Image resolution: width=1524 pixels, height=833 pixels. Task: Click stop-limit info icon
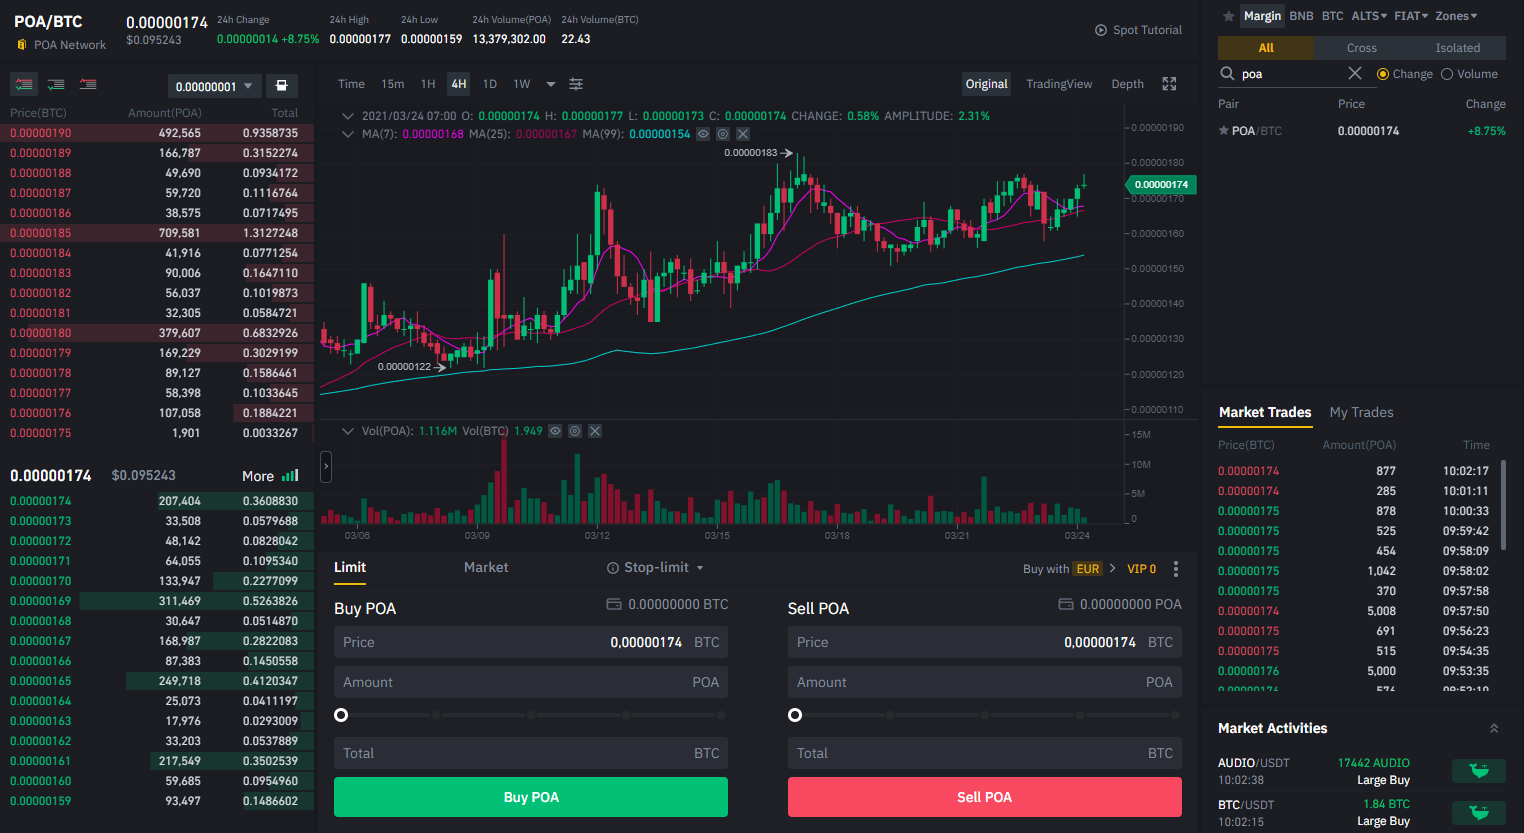[612, 568]
